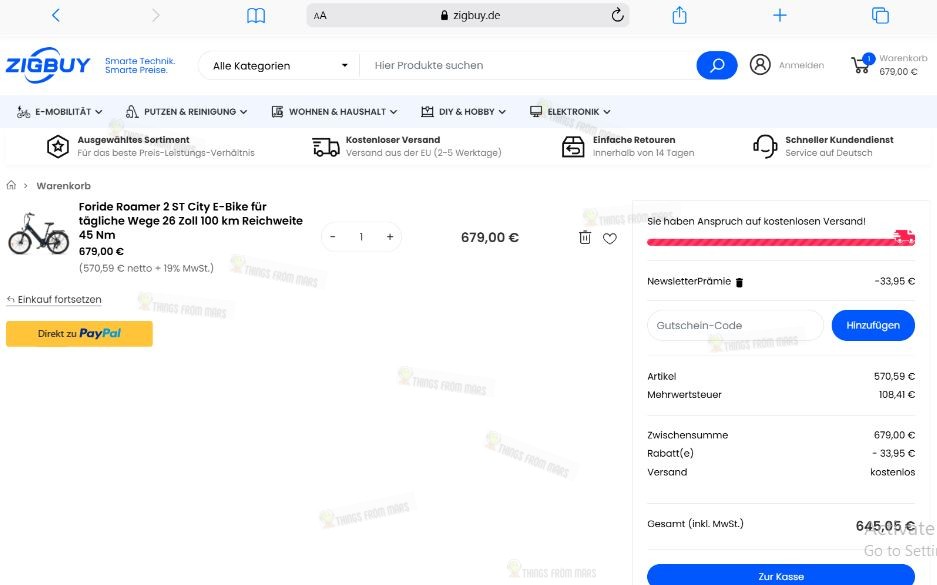Click the Mehrwertsteuer 108,41 € amount
The height and width of the screenshot is (585, 937).
(x=896, y=395)
